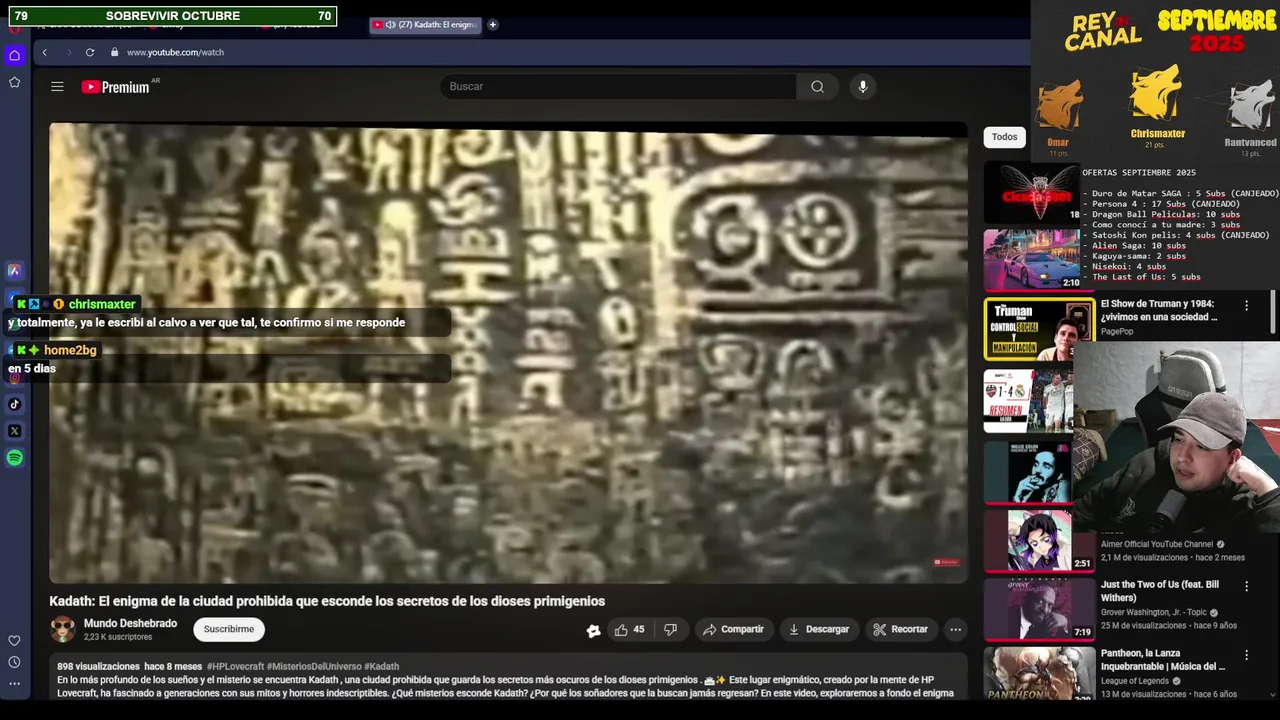
Task: Open X (Twitter) in the Opera sidebar
Action: click(x=14, y=431)
